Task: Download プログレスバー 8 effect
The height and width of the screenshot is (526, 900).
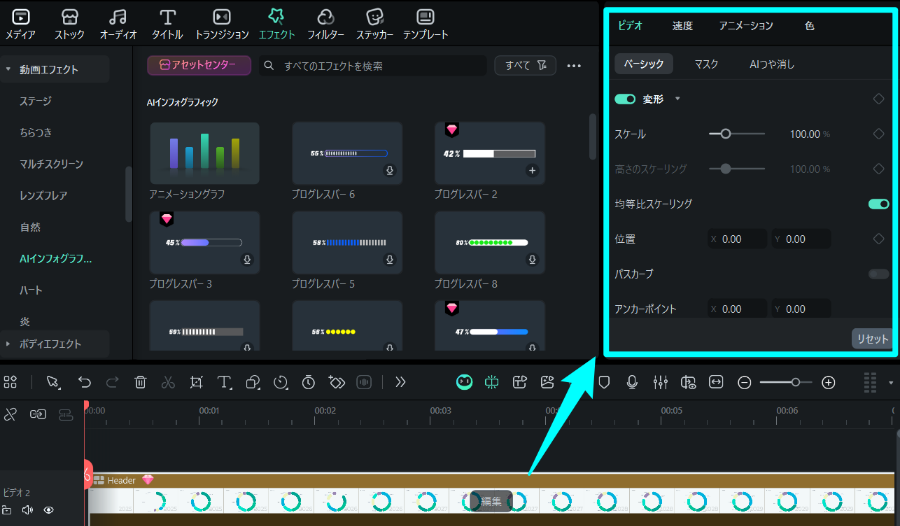Action: pos(532,260)
